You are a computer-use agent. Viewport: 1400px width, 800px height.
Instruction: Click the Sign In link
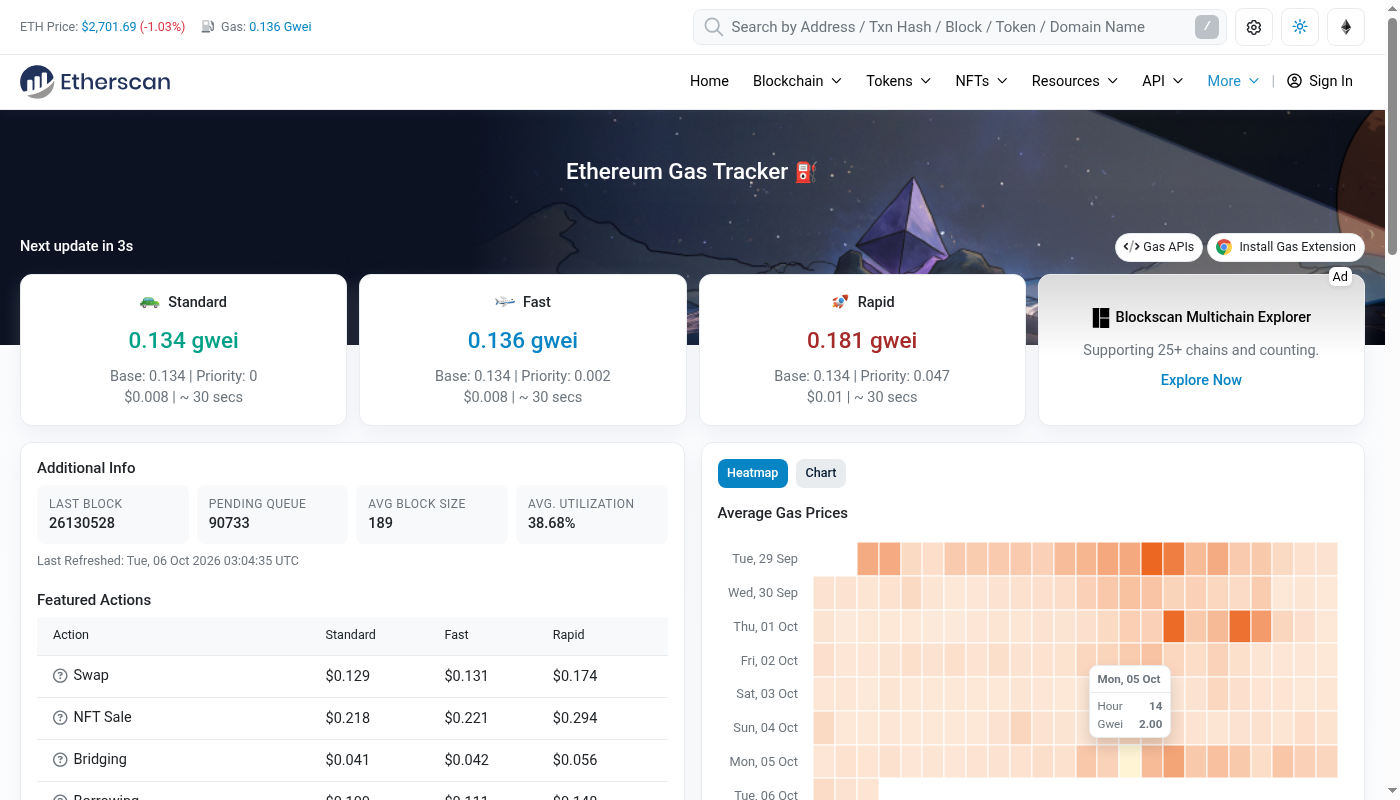(1320, 81)
